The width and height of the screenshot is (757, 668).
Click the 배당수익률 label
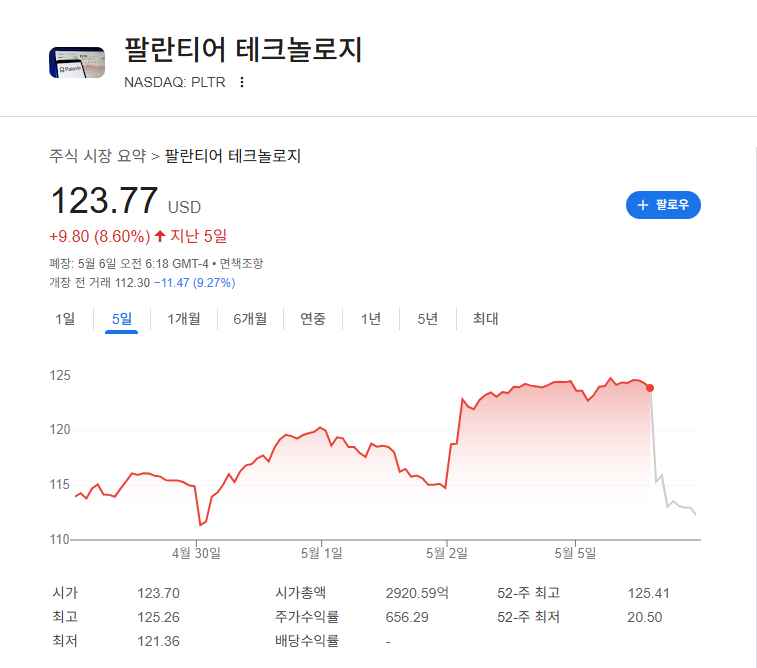coord(307,641)
